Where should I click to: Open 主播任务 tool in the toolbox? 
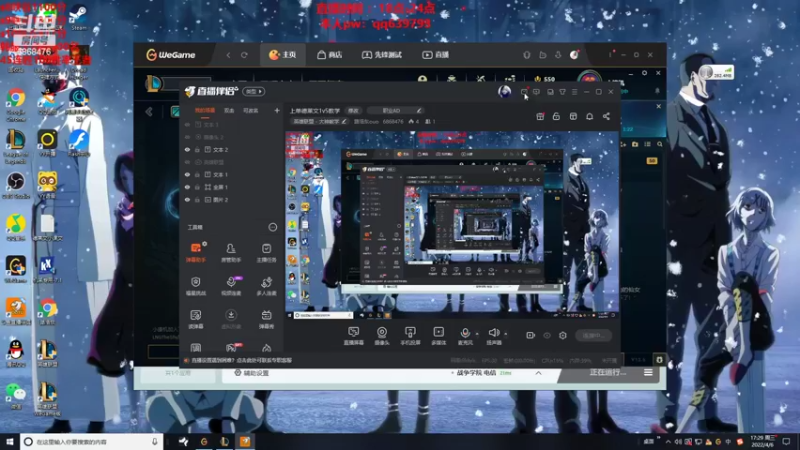[266, 253]
